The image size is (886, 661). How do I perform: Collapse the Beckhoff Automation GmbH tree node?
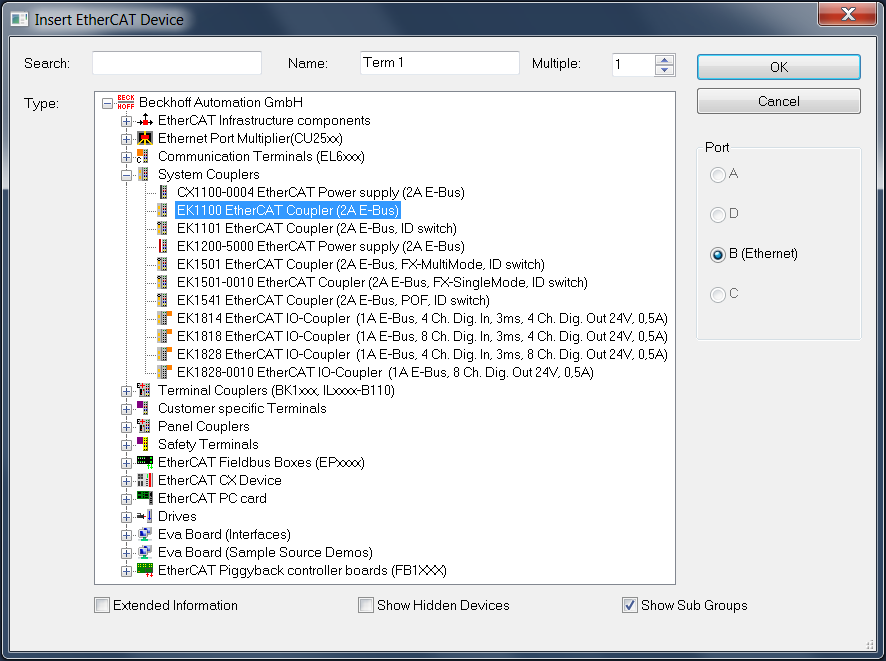click(x=107, y=103)
